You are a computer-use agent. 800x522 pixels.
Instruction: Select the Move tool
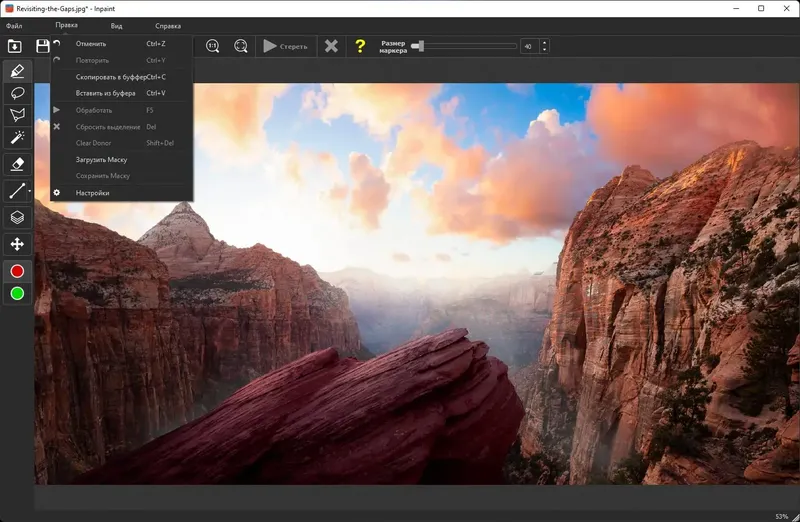click(17, 244)
